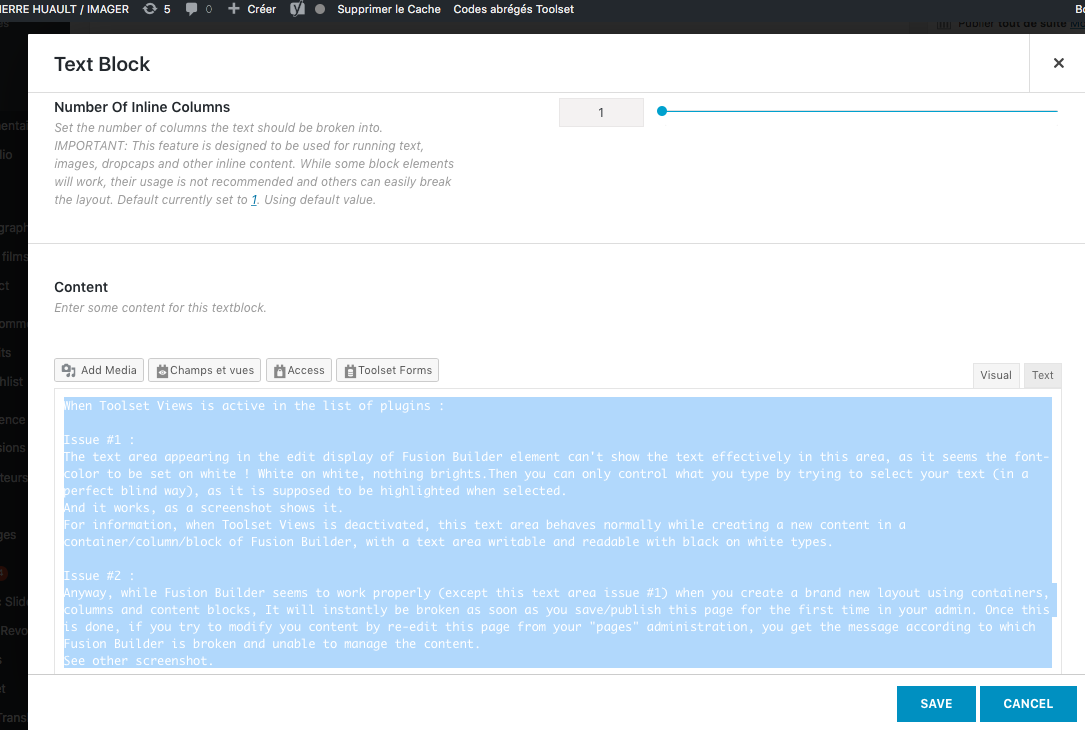Open the Access shortcode button
This screenshot has height=730, width=1085.
pos(299,370)
